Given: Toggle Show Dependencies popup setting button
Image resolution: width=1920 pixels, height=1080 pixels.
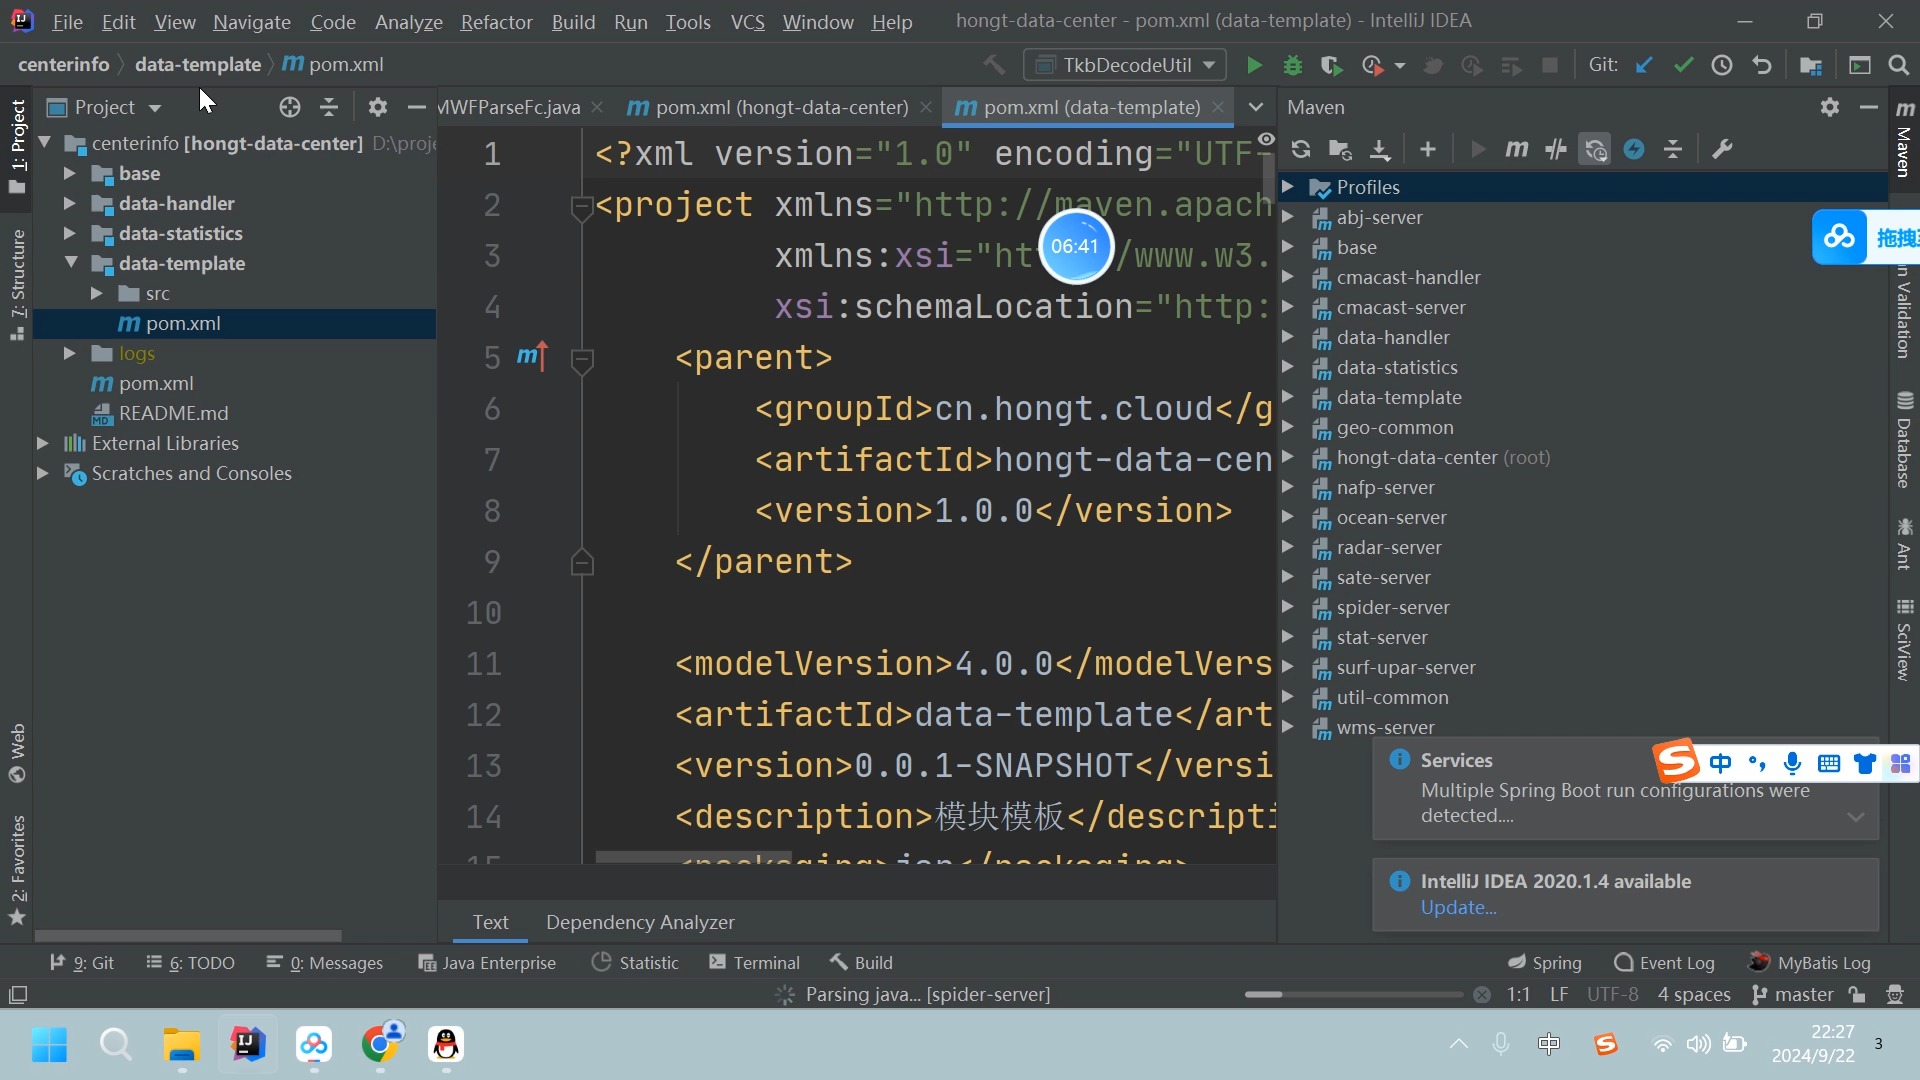Looking at the screenshot, I should [1595, 150].
